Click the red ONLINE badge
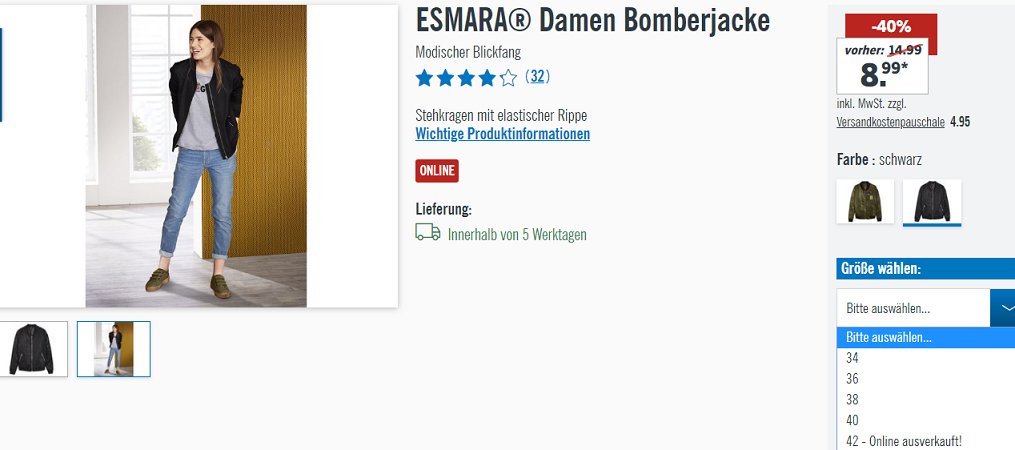This screenshot has height=450, width=1015. pyautogui.click(x=437, y=171)
